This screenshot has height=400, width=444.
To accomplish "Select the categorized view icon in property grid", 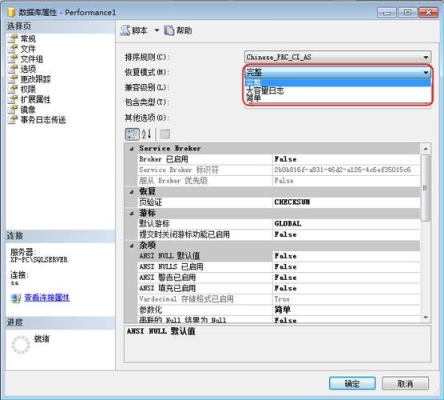I will (132, 134).
